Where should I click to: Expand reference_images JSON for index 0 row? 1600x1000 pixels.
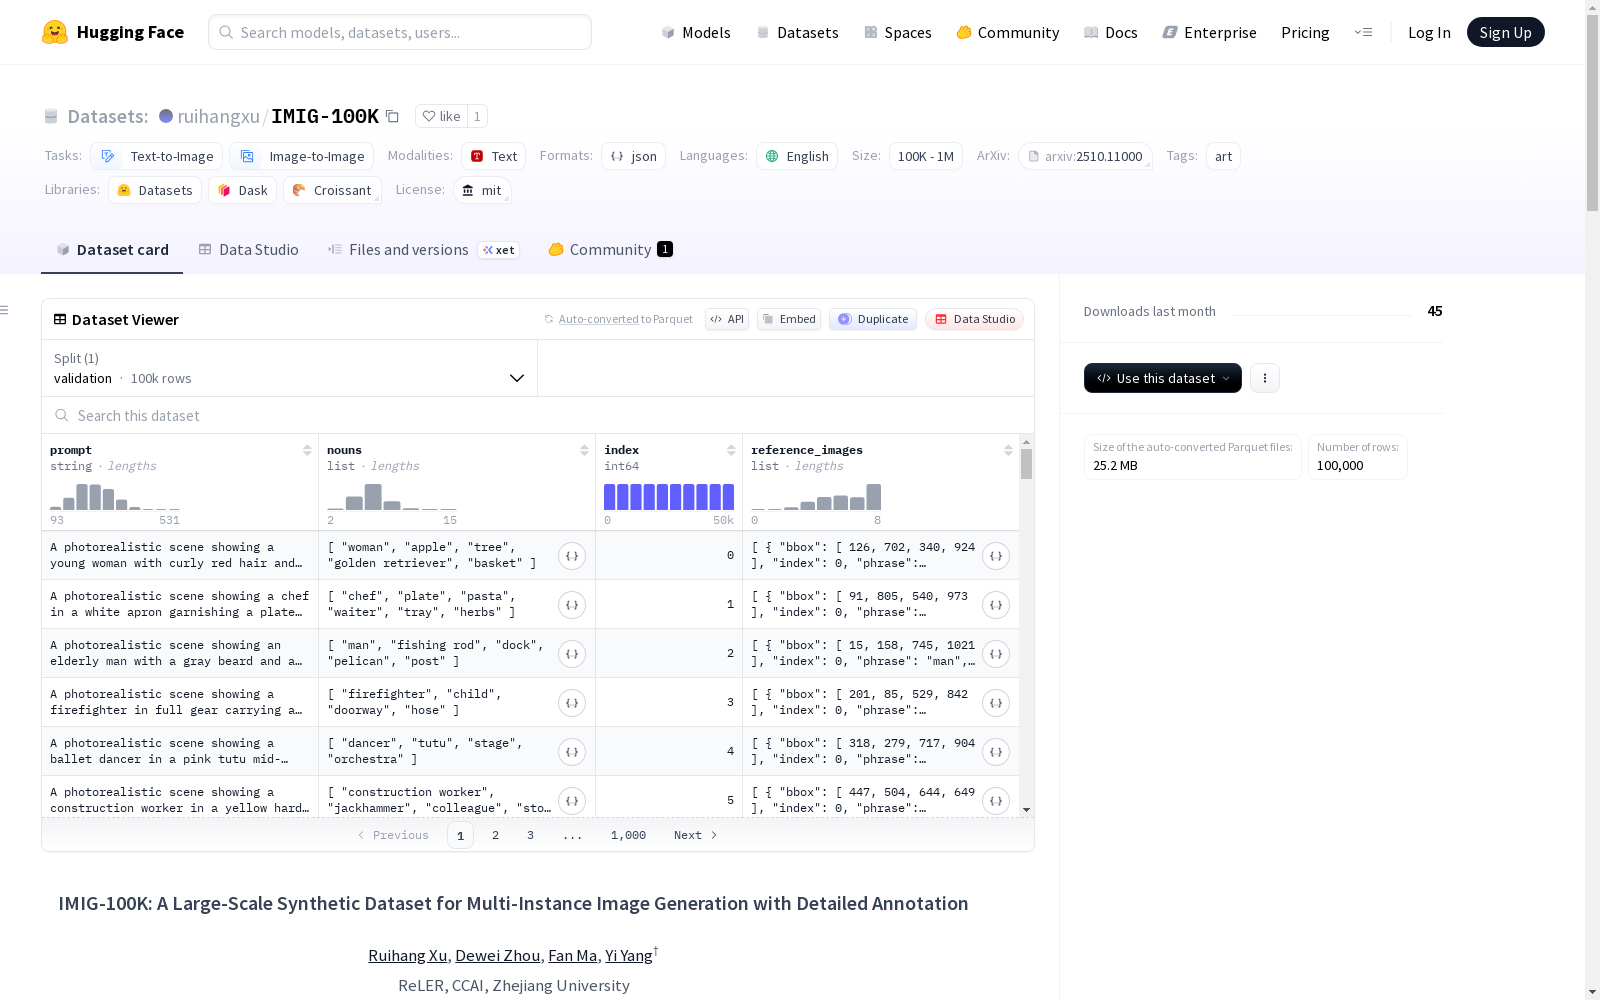tap(996, 556)
